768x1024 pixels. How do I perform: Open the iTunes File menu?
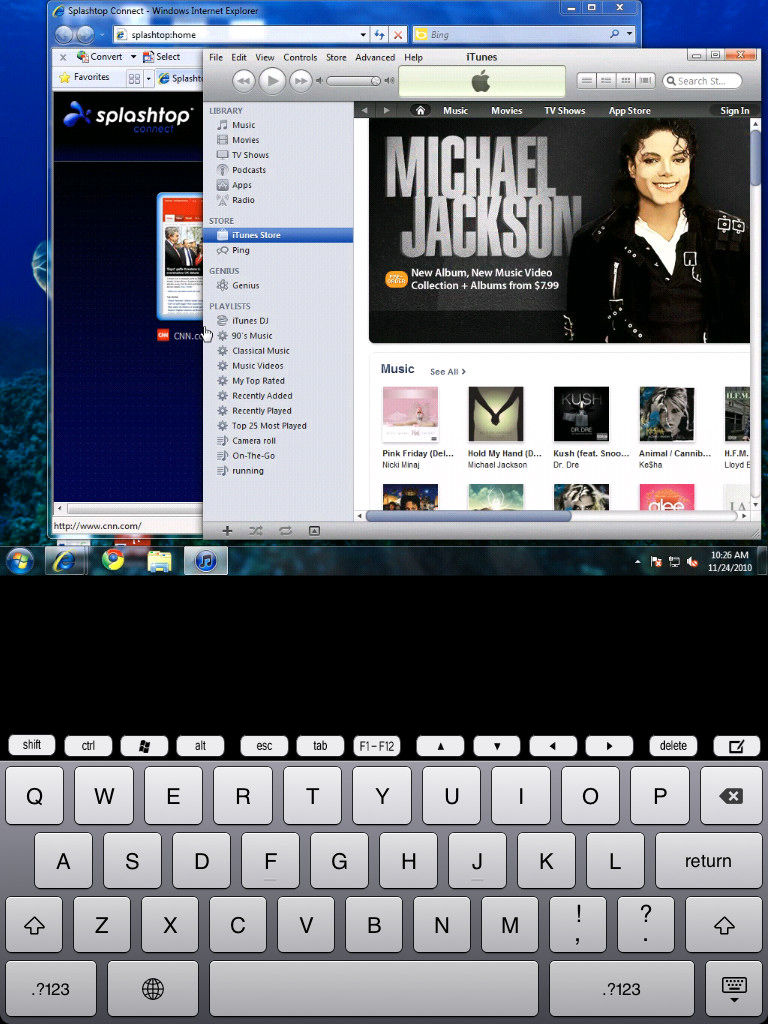tap(216, 57)
